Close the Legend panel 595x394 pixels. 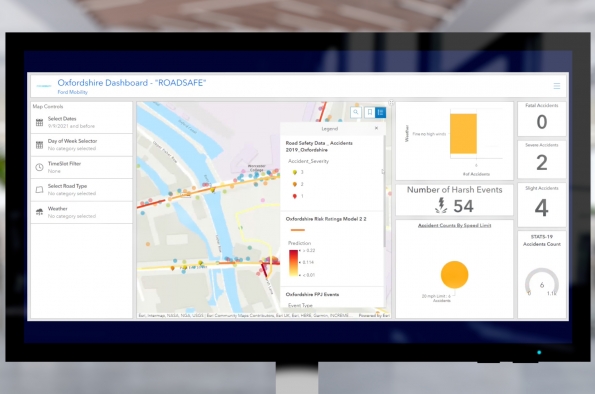(x=376, y=128)
